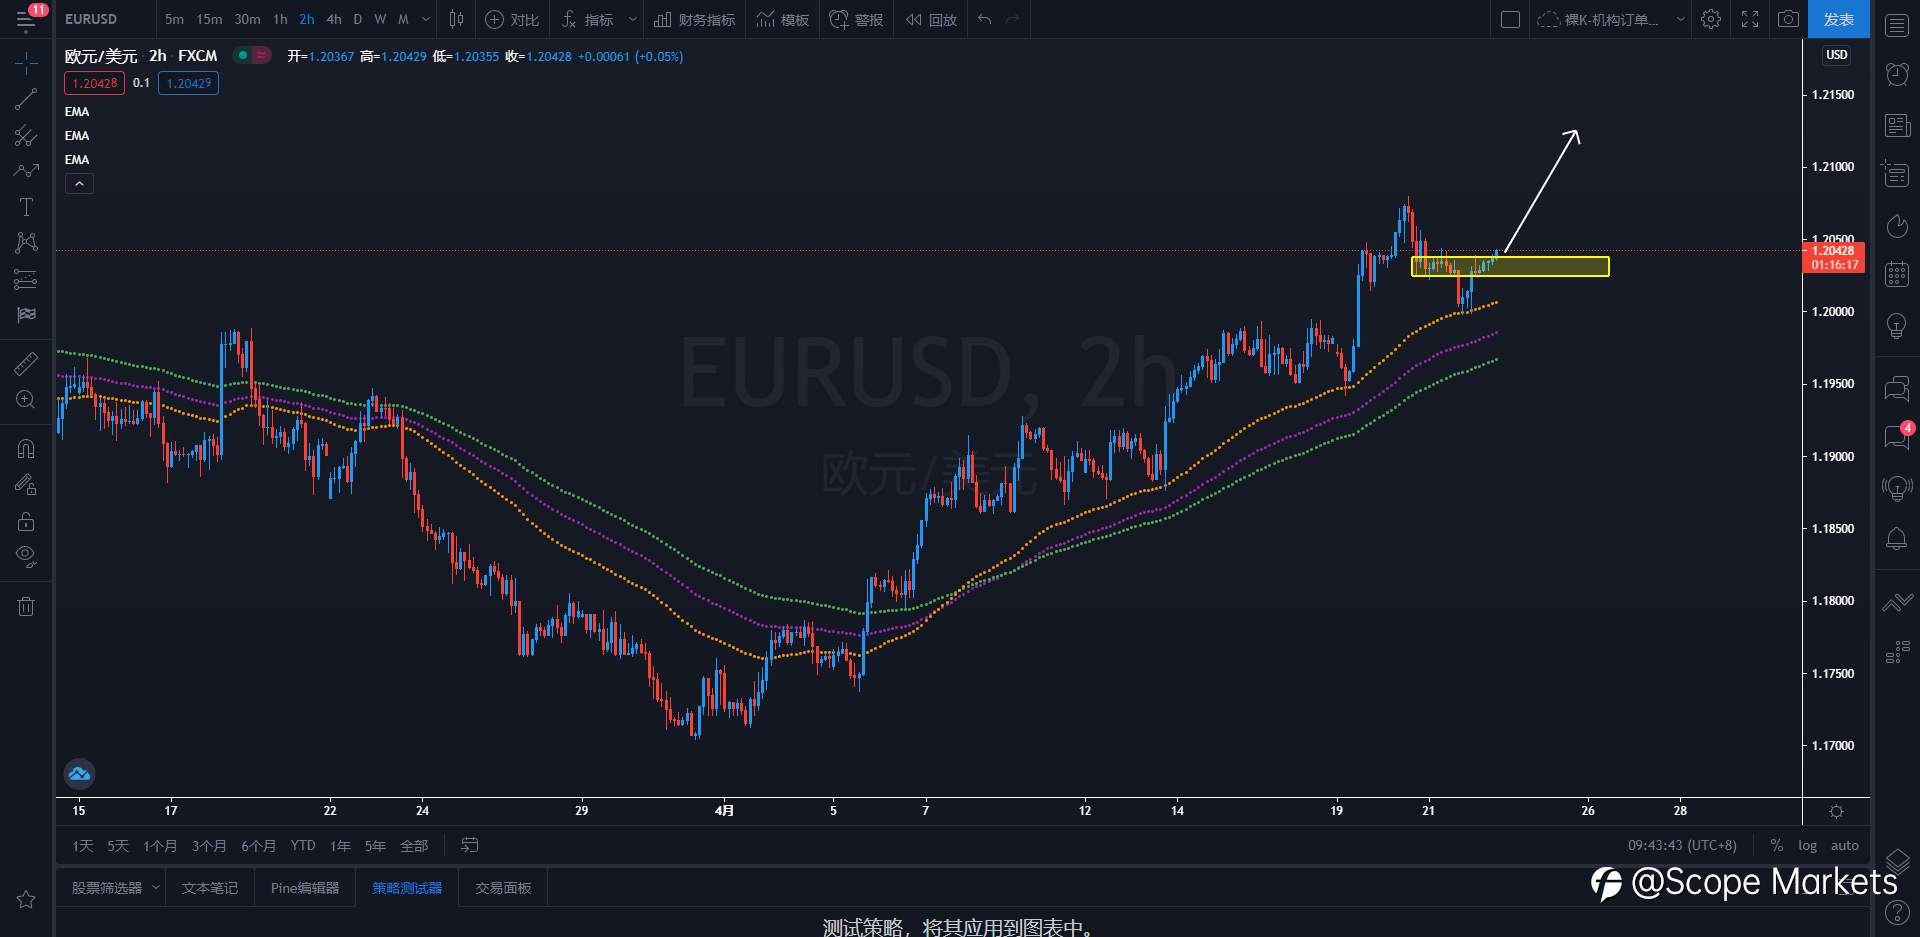
Task: Take a chart snapshot with camera
Action: coord(1788,19)
